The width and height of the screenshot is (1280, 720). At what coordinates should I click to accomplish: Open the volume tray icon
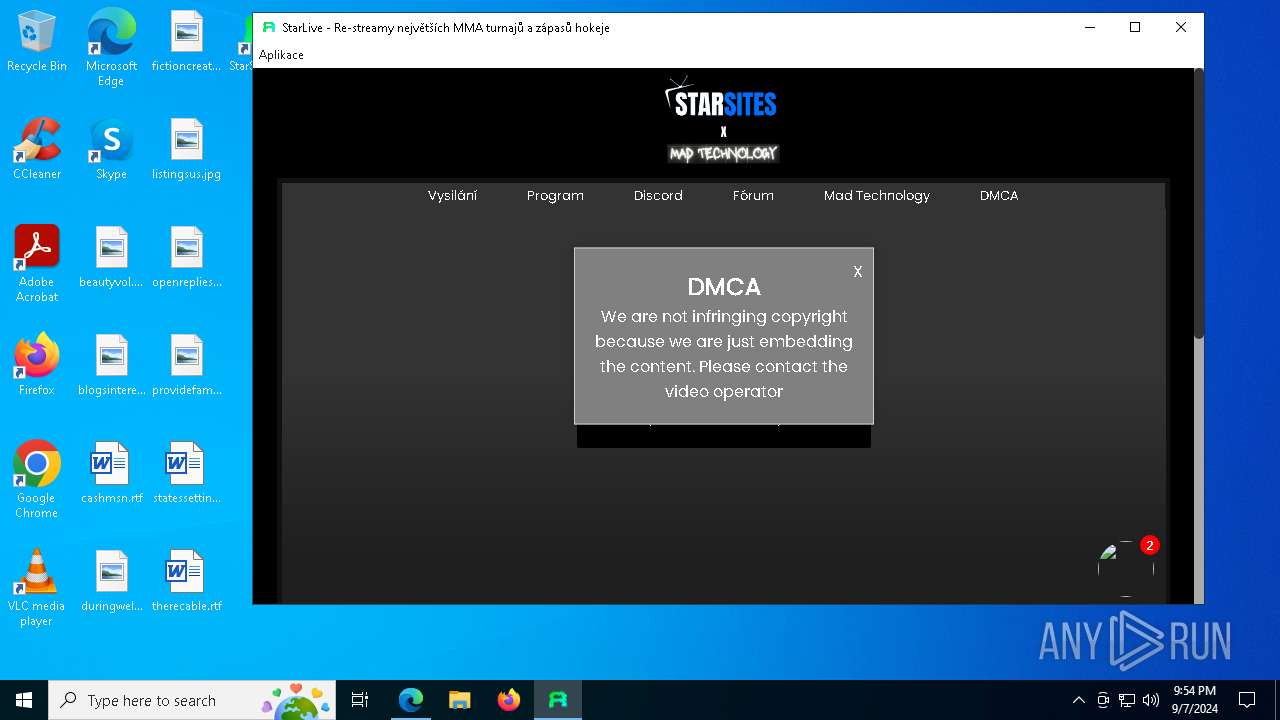point(1151,700)
